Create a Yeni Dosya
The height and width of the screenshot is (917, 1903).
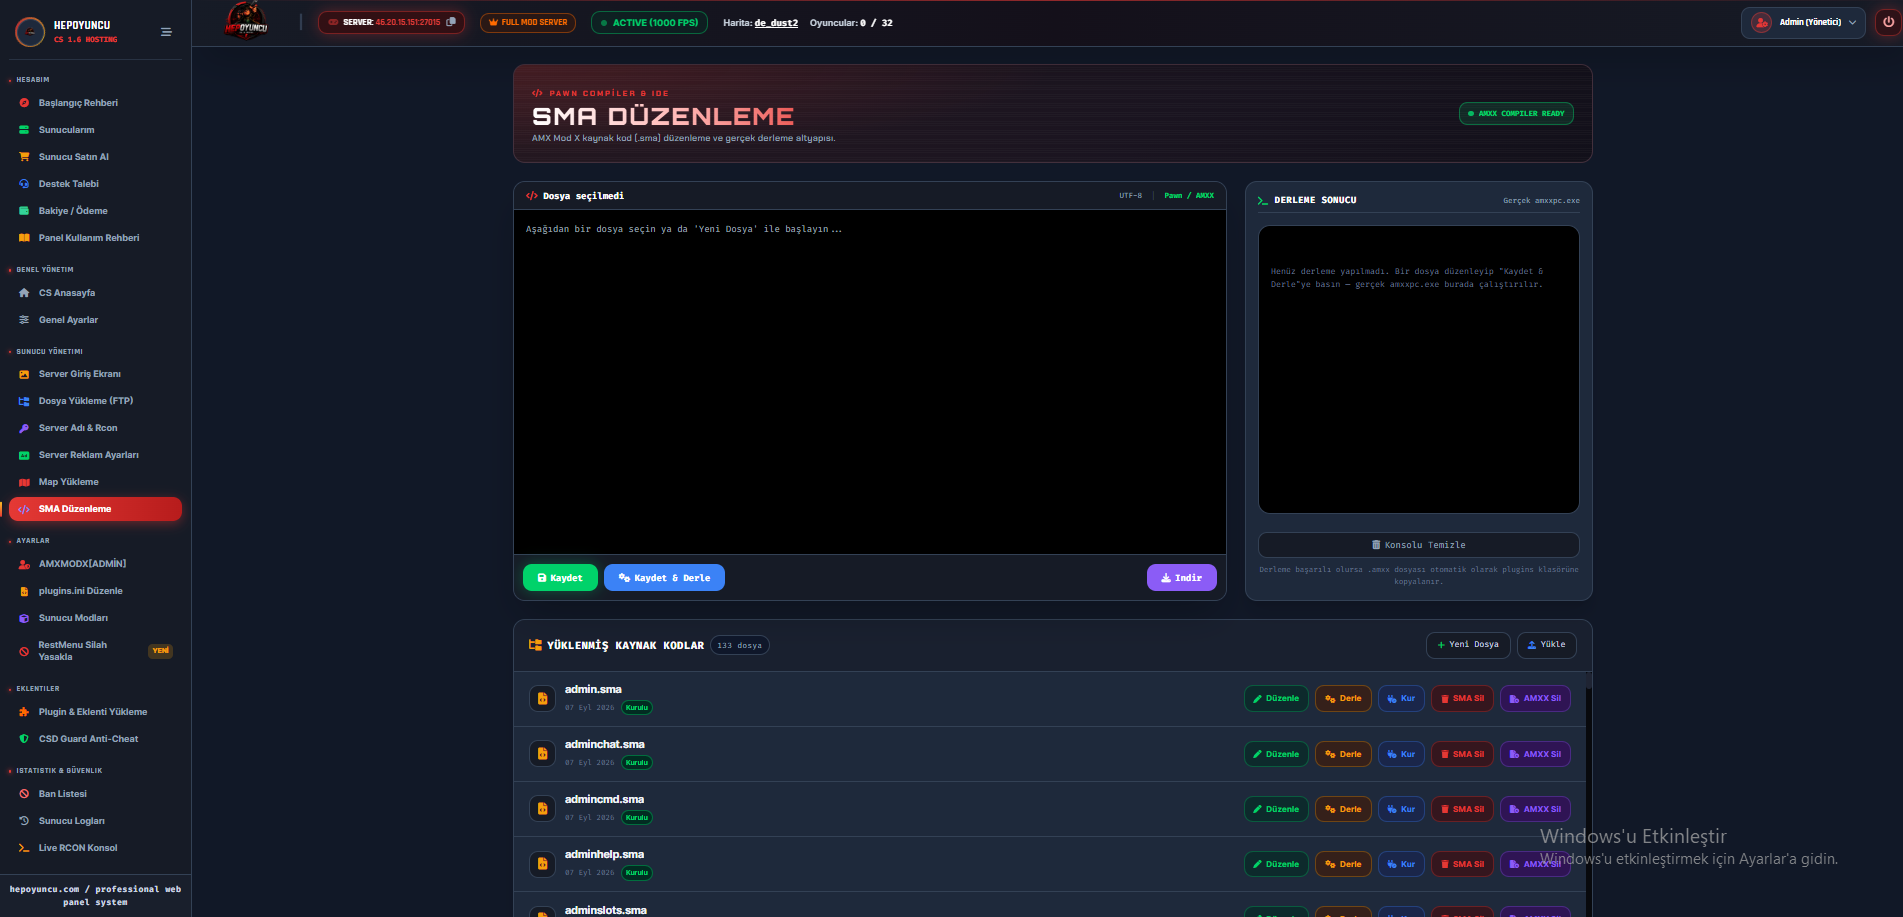[1468, 645]
